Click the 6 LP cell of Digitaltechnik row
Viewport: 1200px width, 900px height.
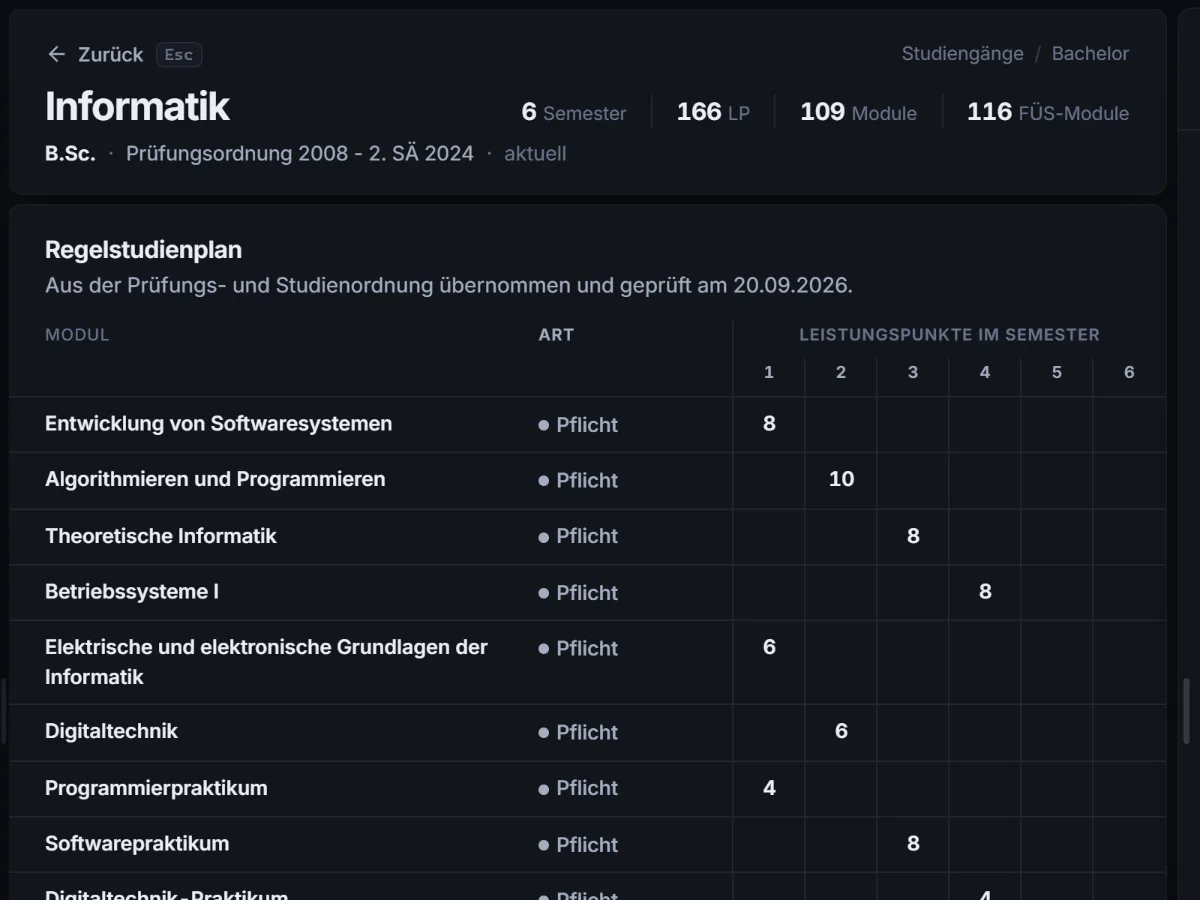click(841, 732)
